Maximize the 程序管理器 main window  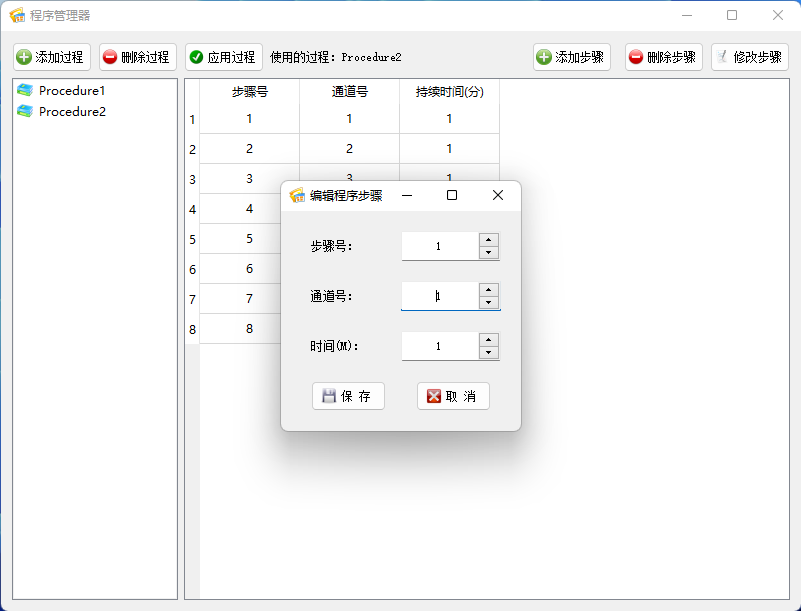732,15
